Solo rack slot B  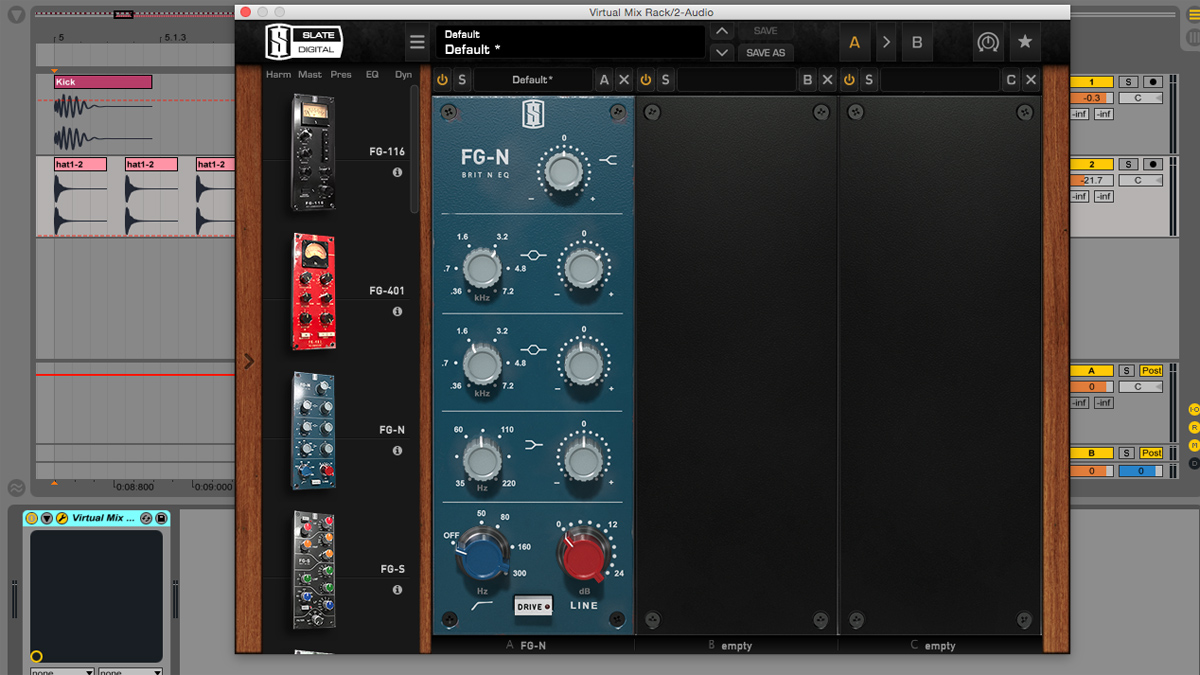[x=665, y=80]
